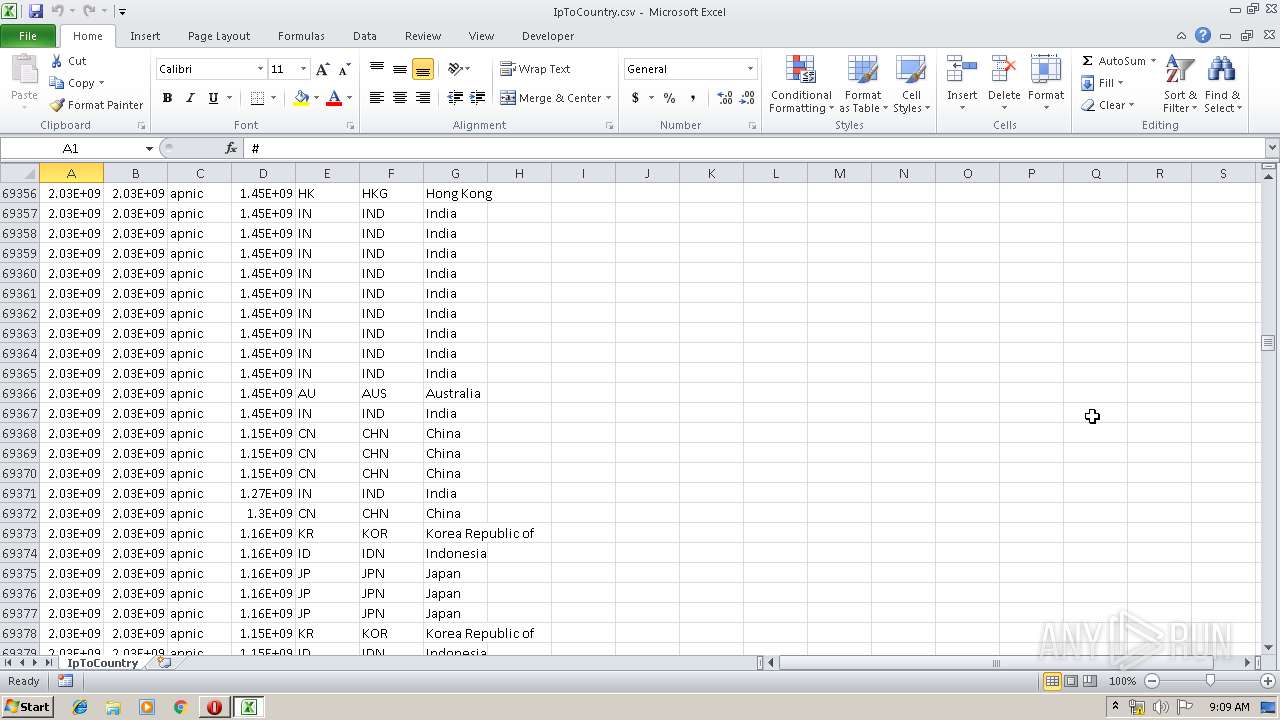Toggle Underline formatting

pos(213,98)
